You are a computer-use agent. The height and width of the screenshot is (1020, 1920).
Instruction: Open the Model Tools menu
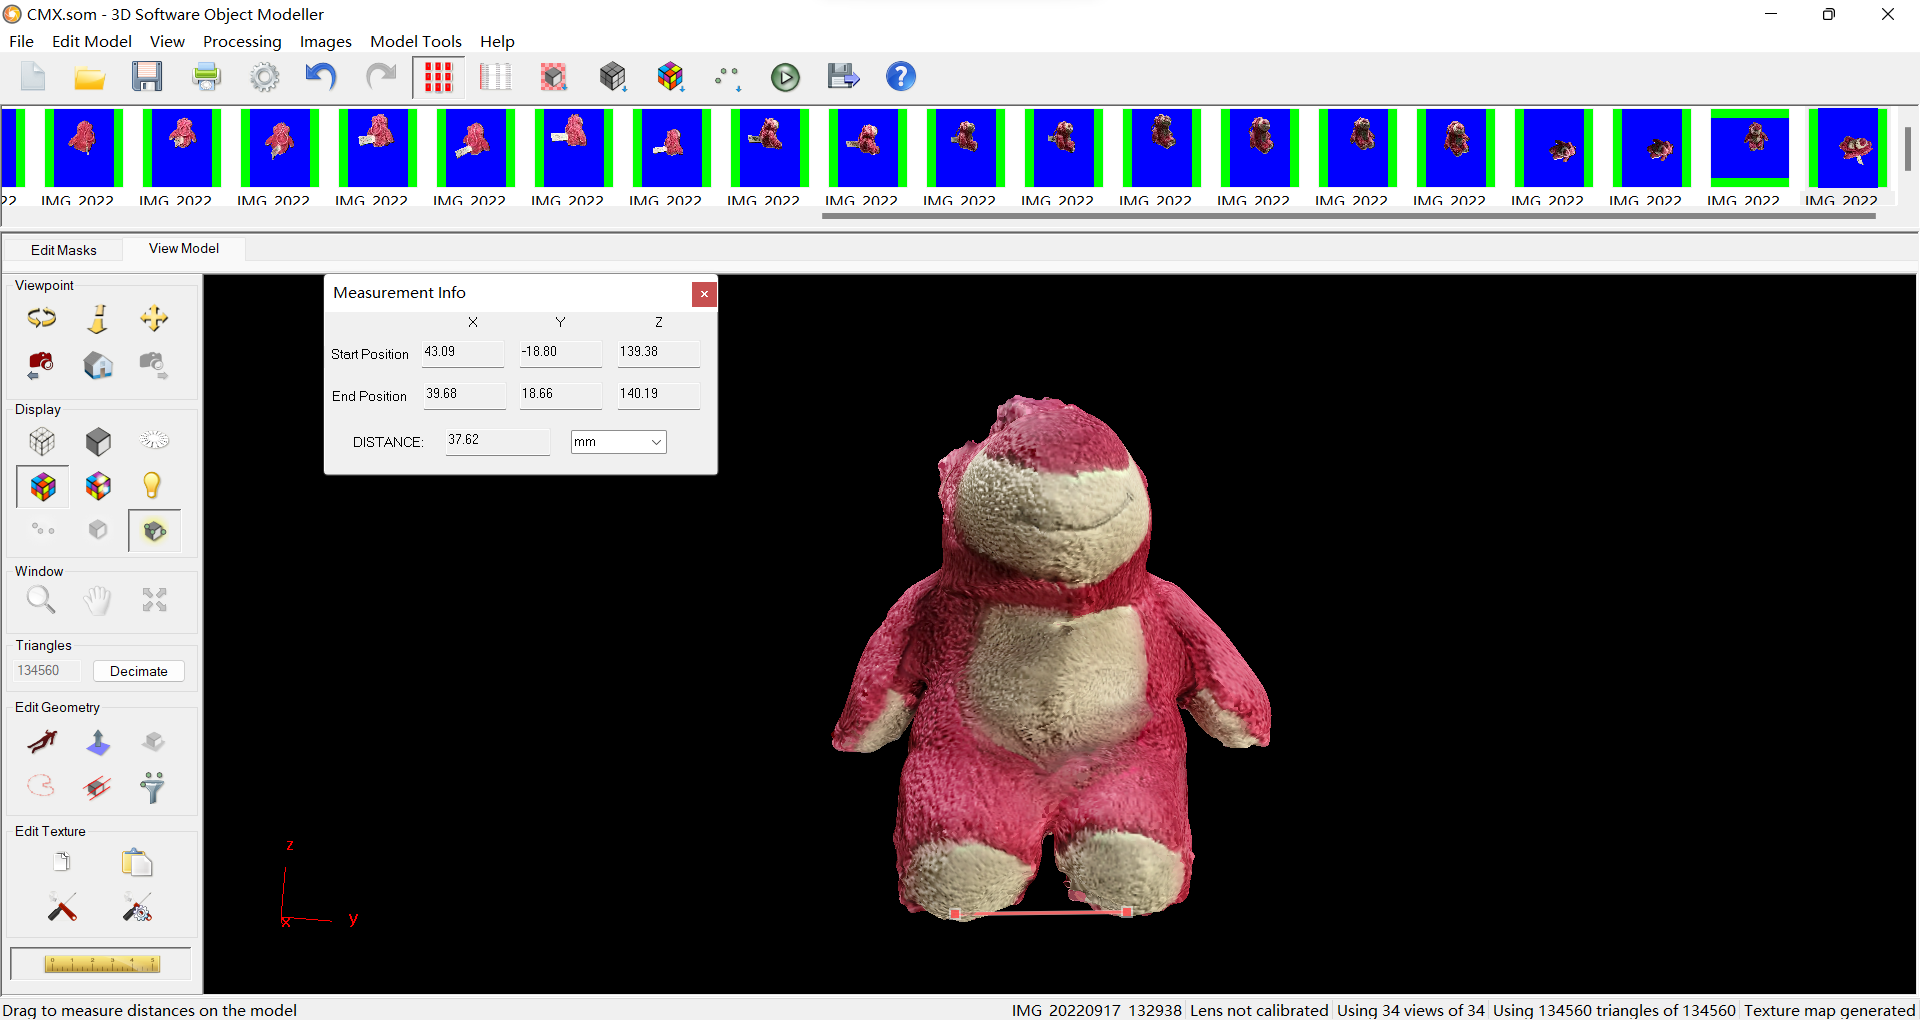click(x=416, y=41)
